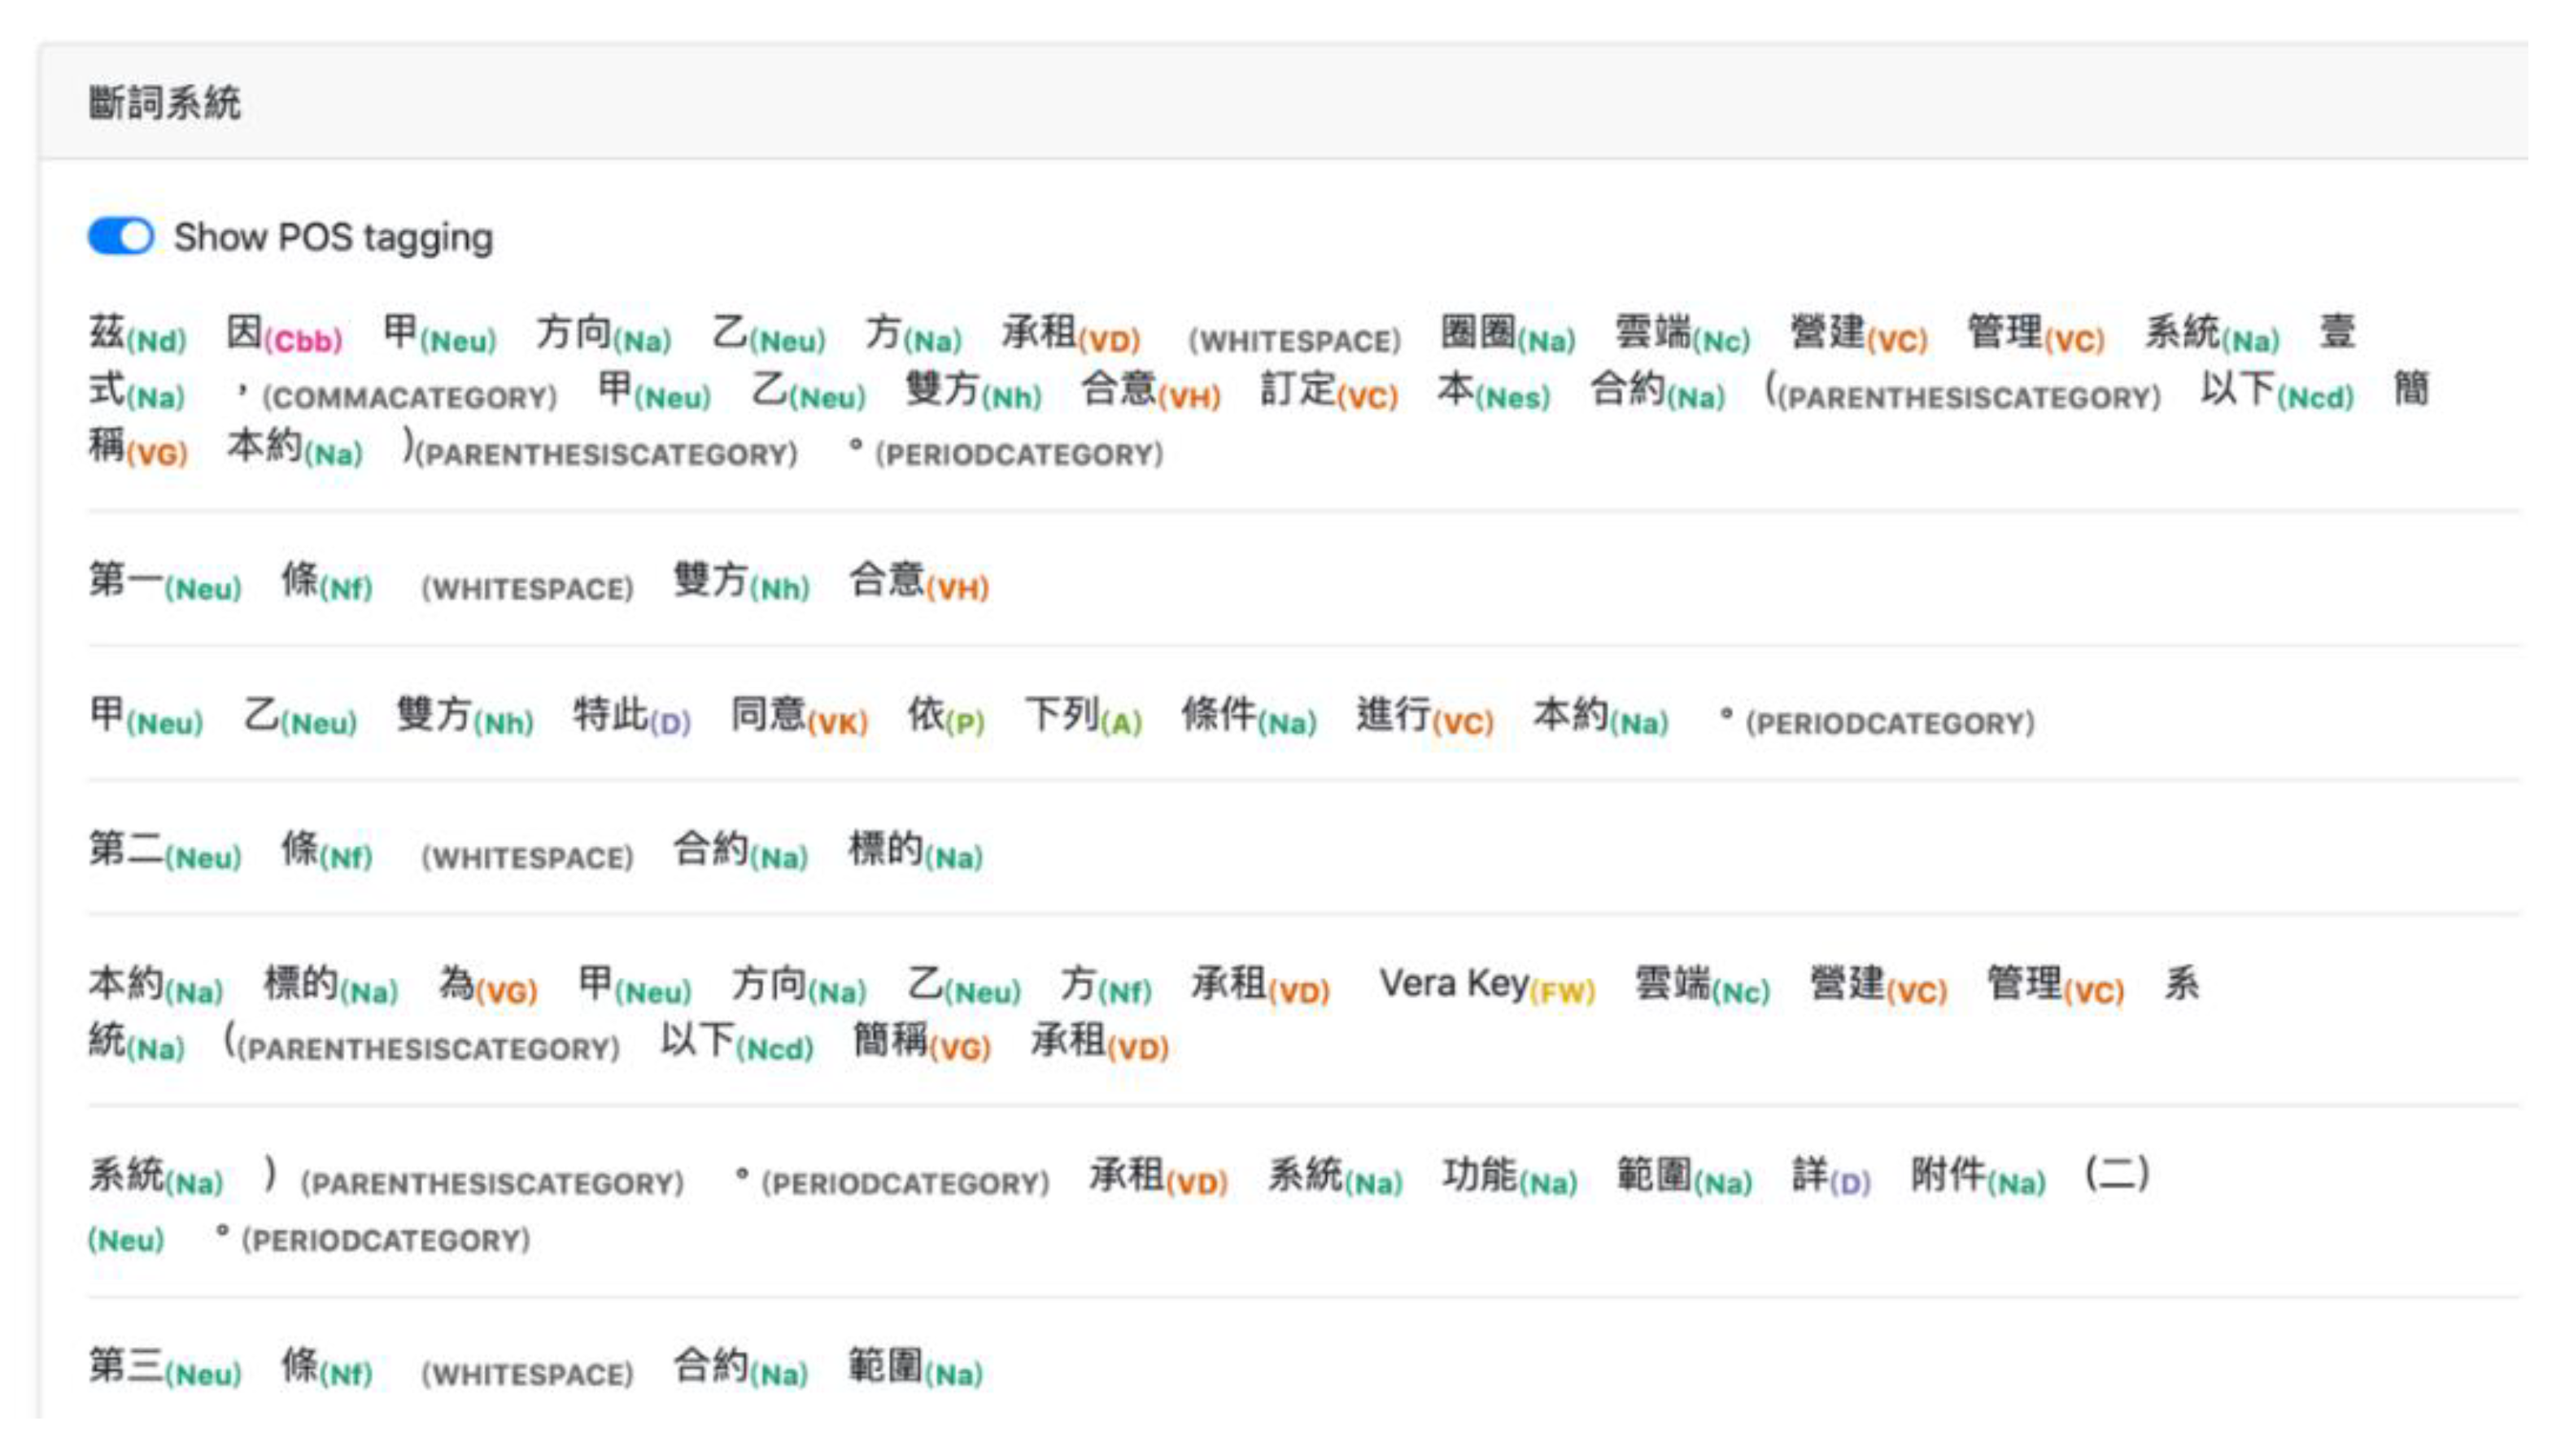Toggle the Show POS tagging switch
Image resolution: width=2565 pixels, height=1456 pixels.
point(120,237)
